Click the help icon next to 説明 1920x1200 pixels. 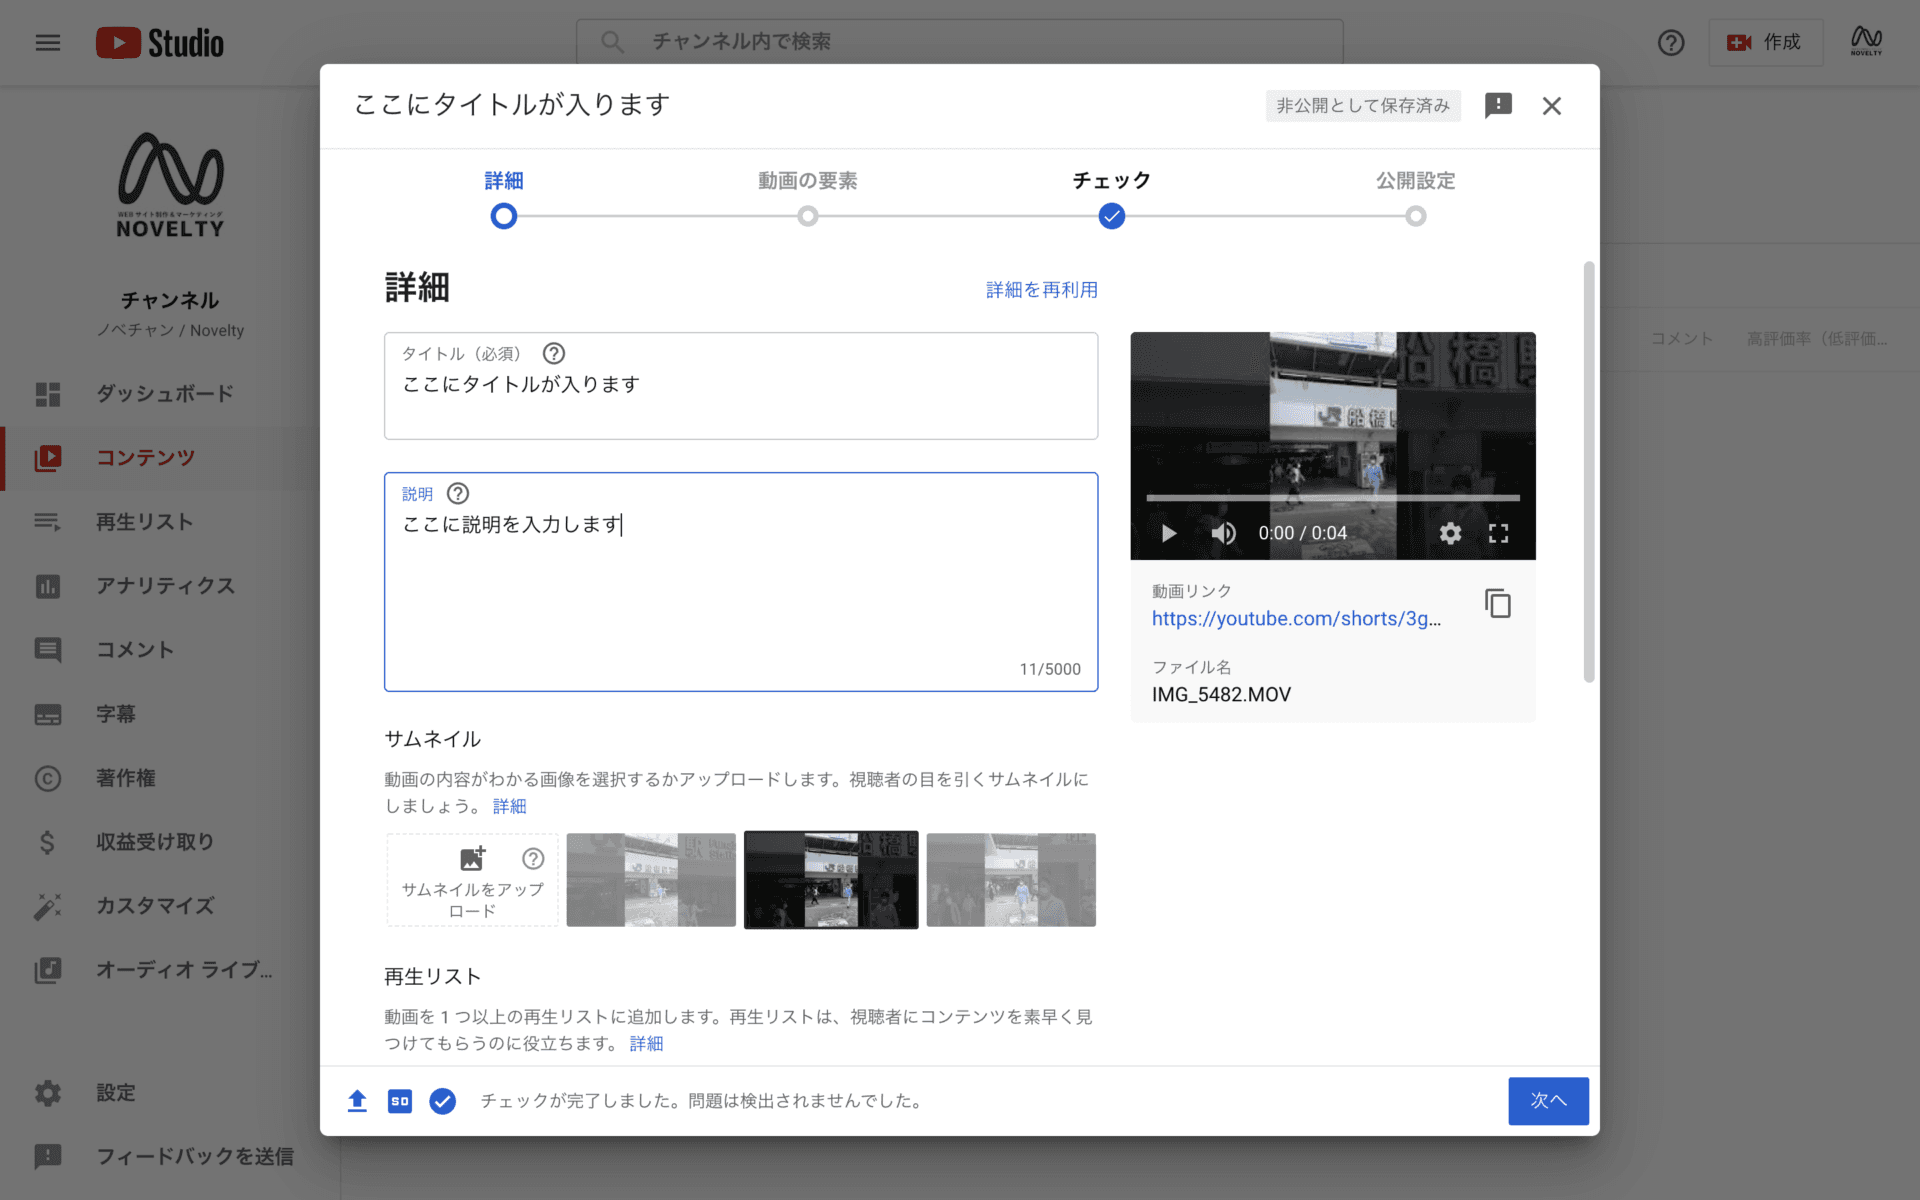(458, 493)
